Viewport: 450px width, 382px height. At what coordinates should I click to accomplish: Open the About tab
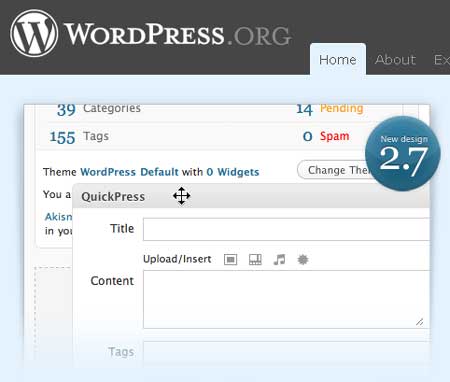395,60
